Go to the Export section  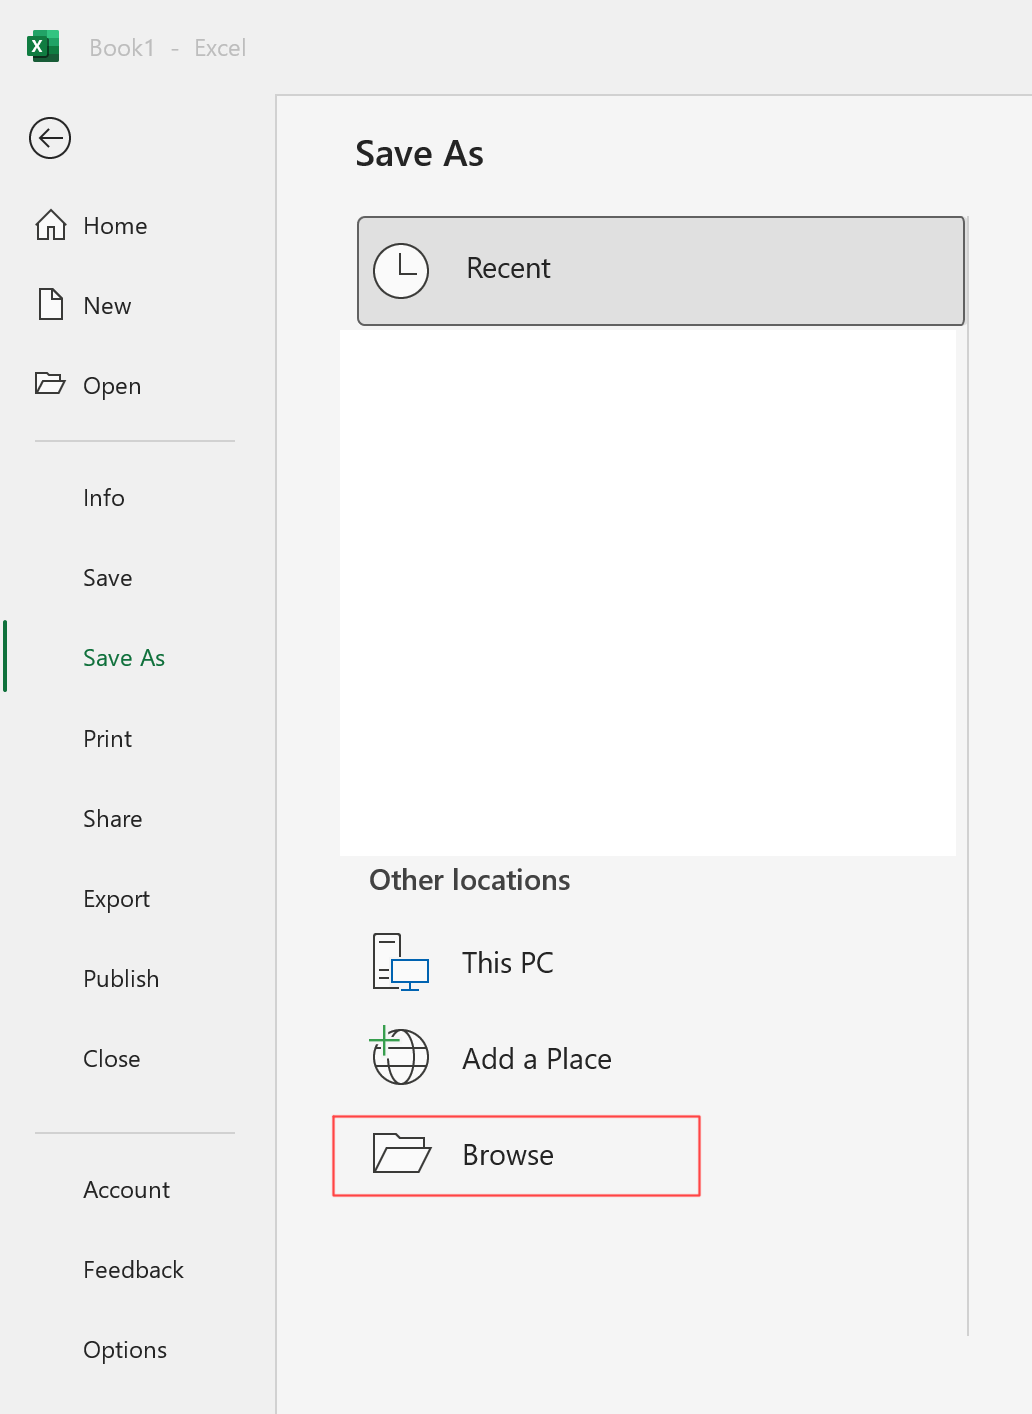pos(117,899)
